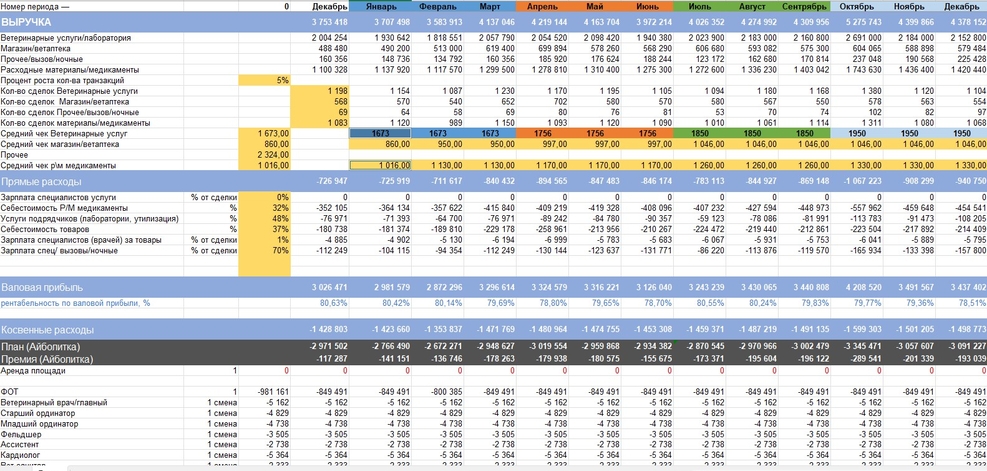Click the ФОТ row label
Image resolution: width=987 pixels, height=471 pixels.
pyautogui.click(x=9, y=392)
